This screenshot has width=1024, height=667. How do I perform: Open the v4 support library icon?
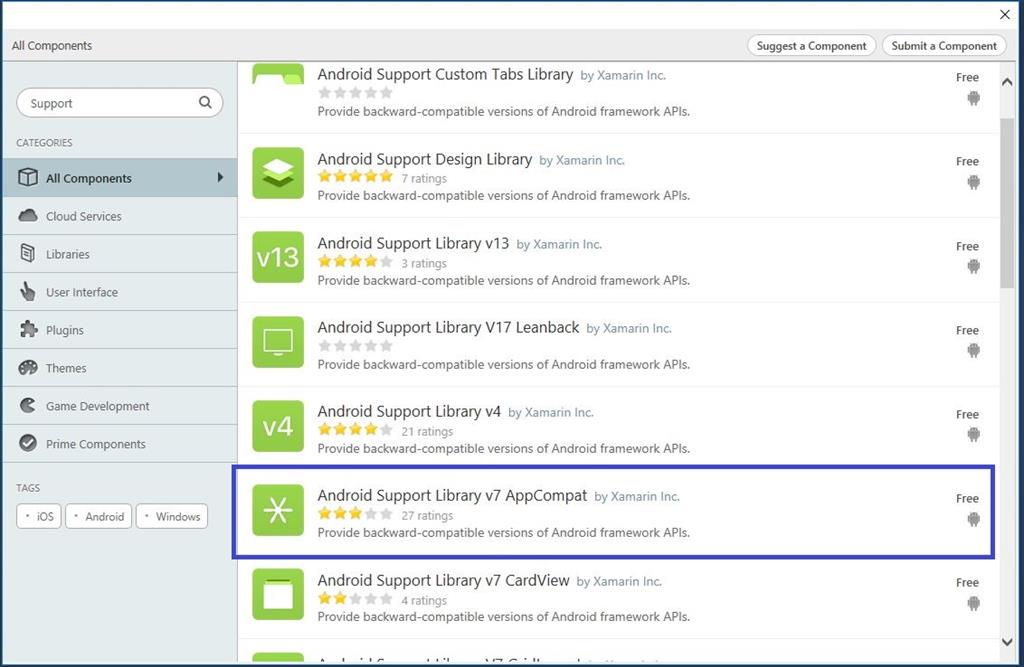tap(278, 426)
